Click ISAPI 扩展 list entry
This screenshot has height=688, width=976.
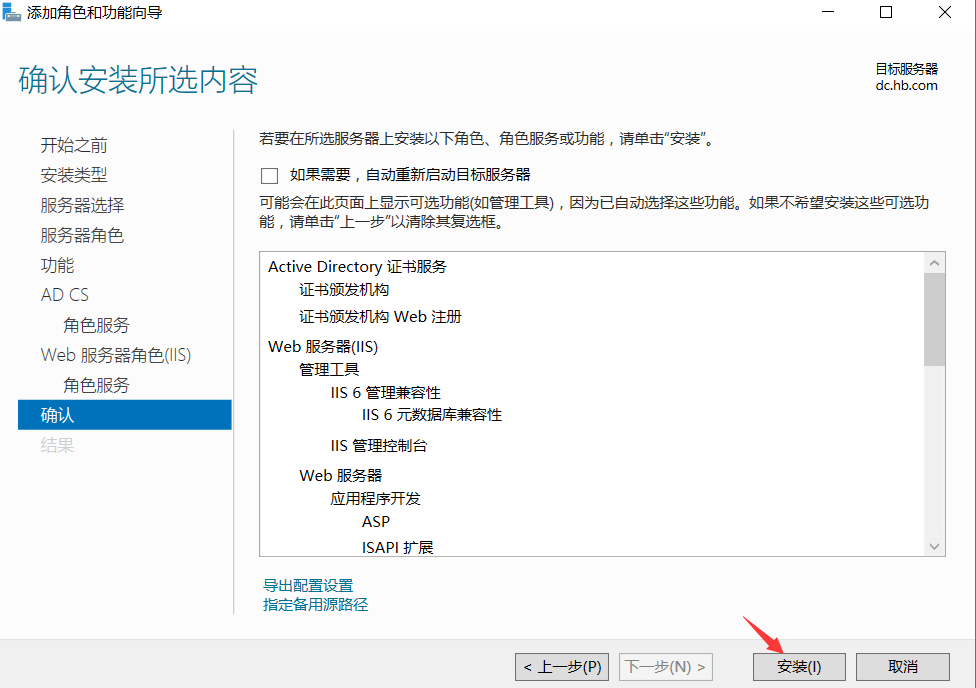(x=397, y=547)
